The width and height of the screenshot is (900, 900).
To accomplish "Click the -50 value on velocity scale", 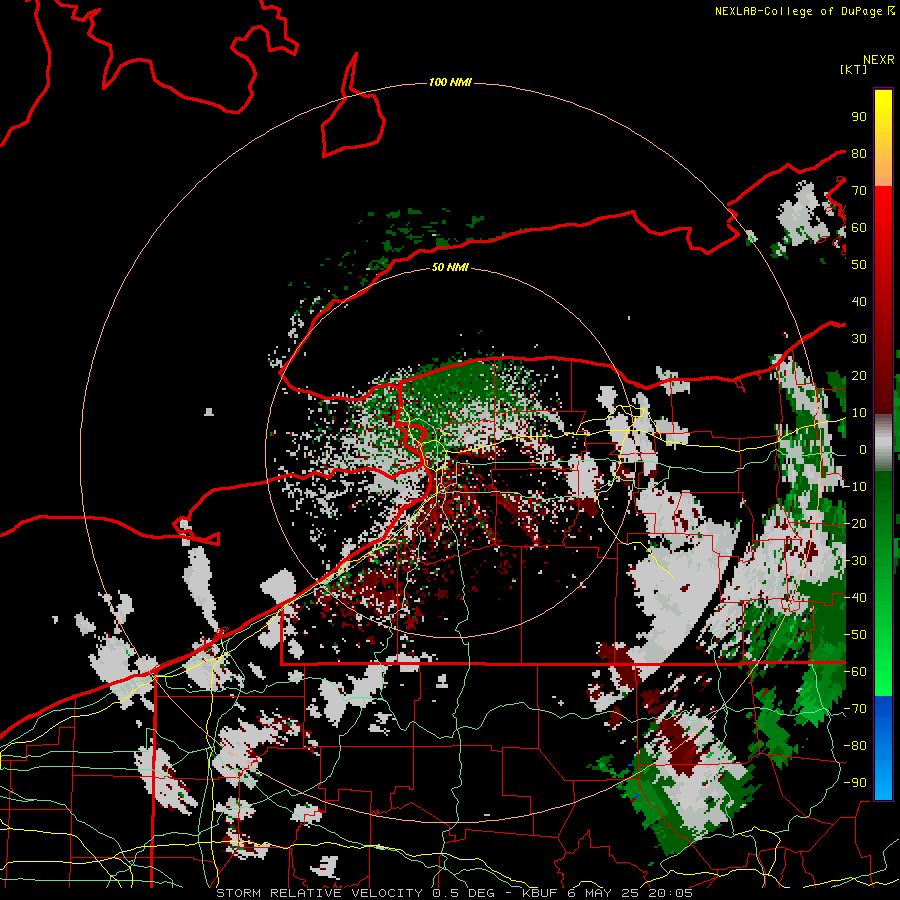I will tap(855, 635).
